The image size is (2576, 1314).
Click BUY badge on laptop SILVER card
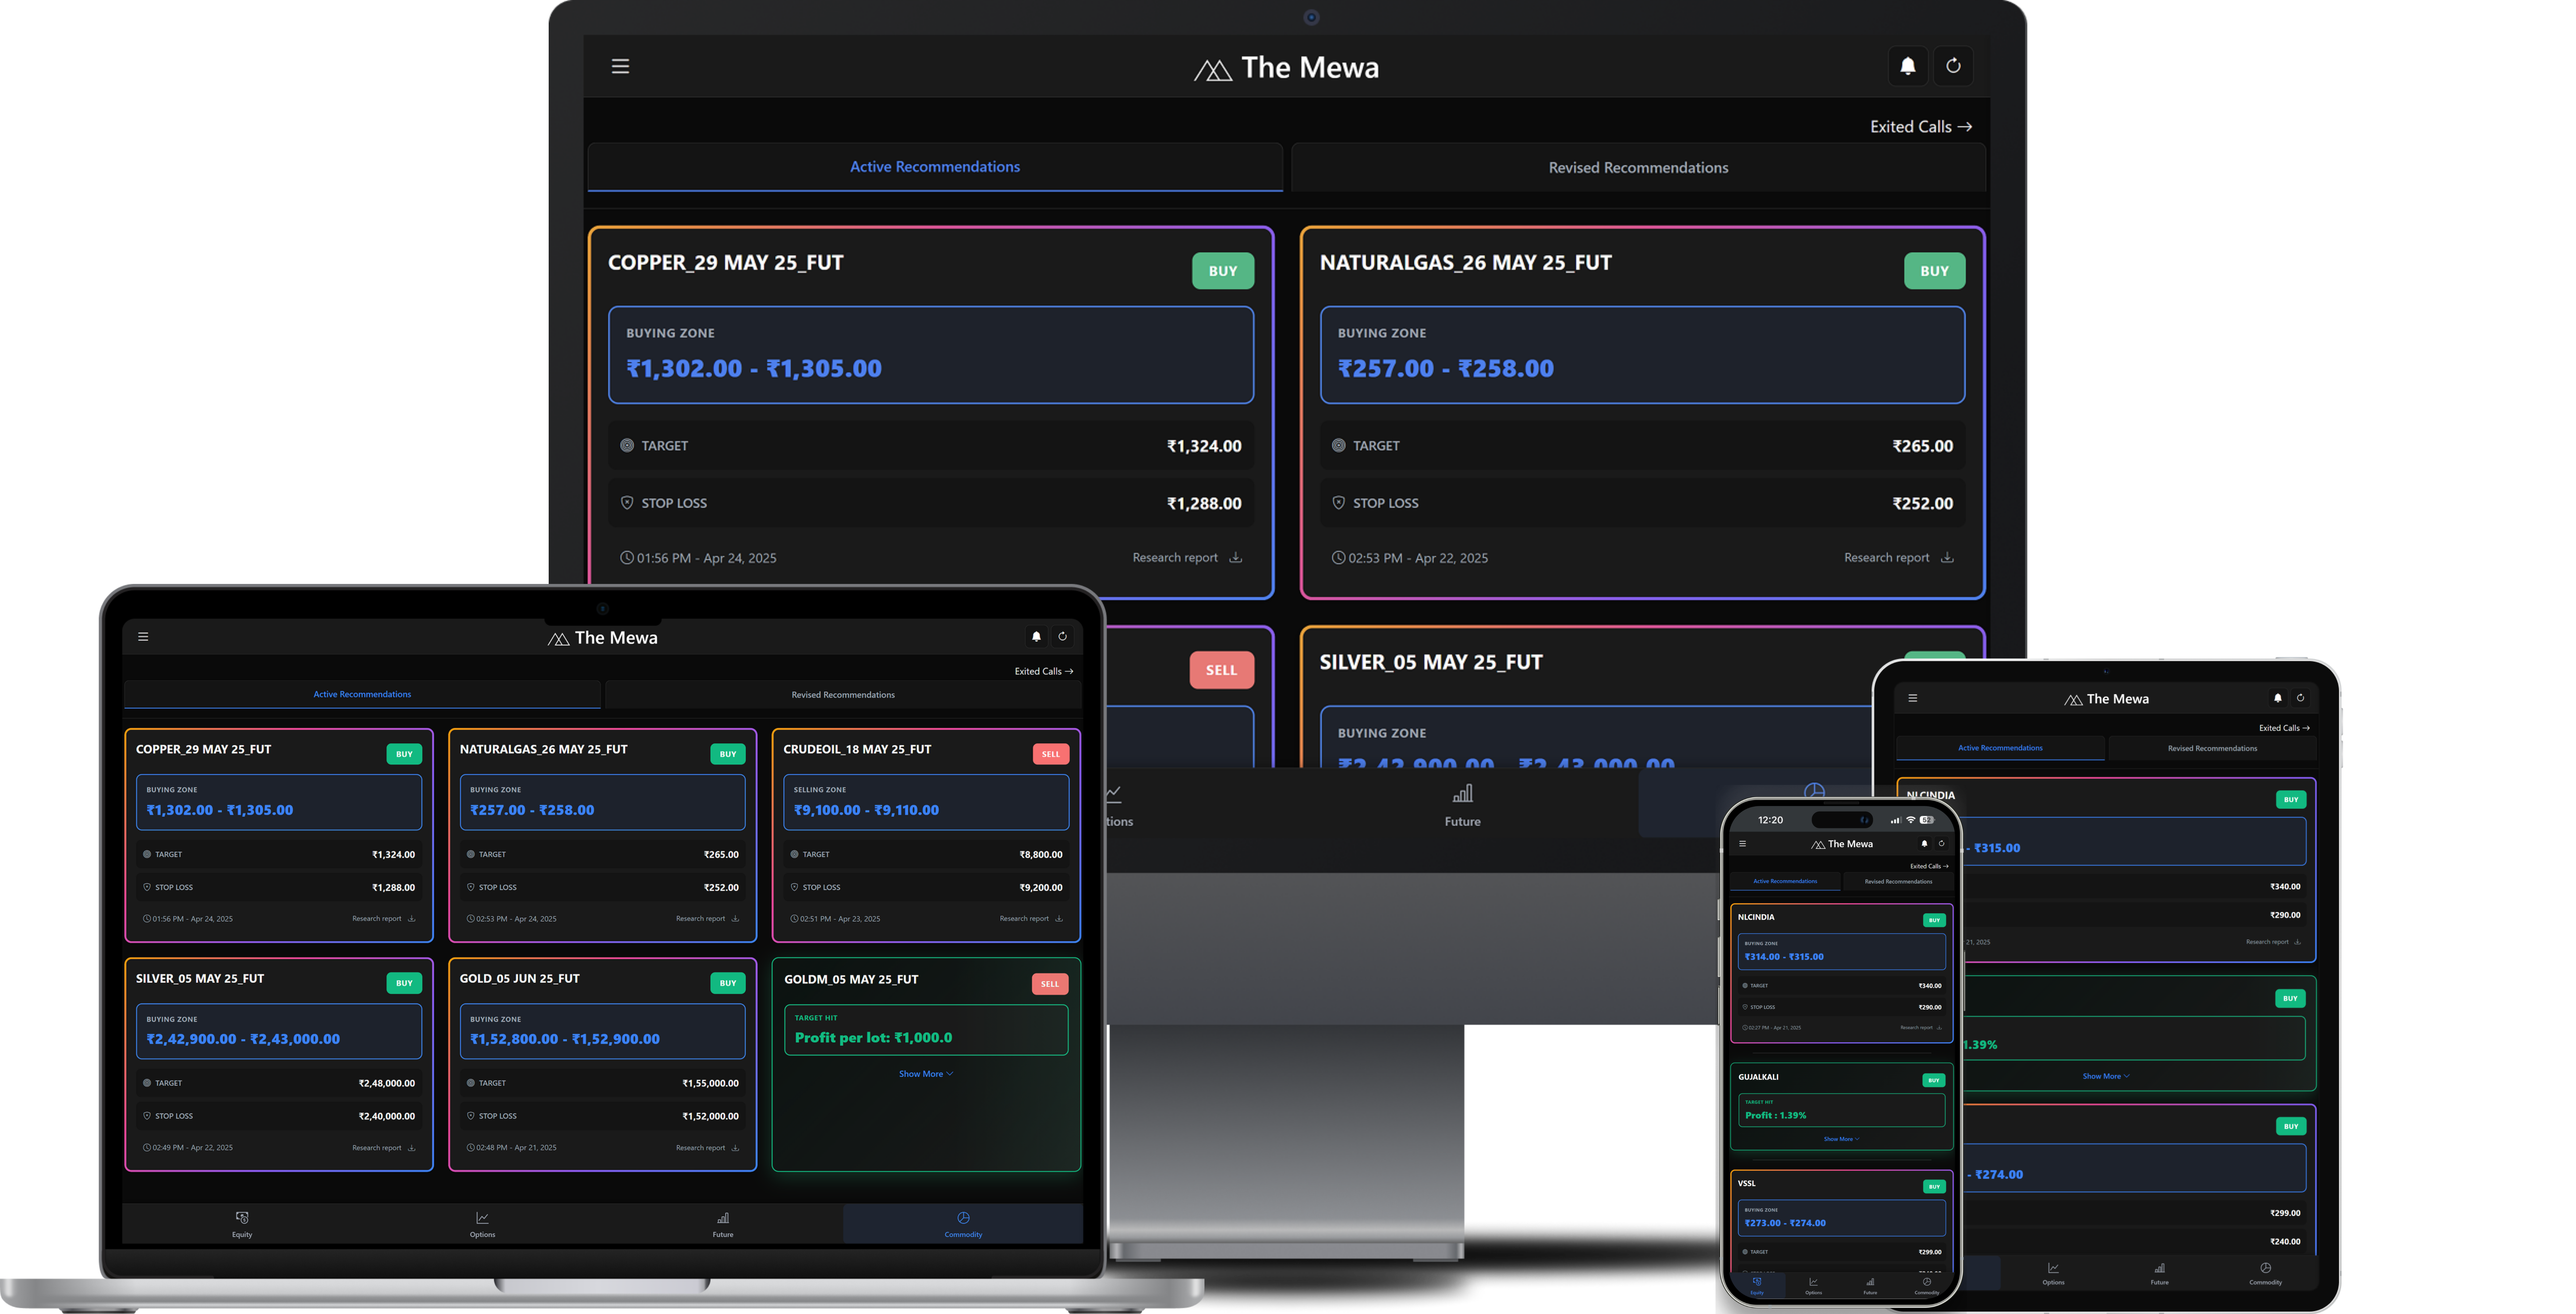pyautogui.click(x=404, y=983)
